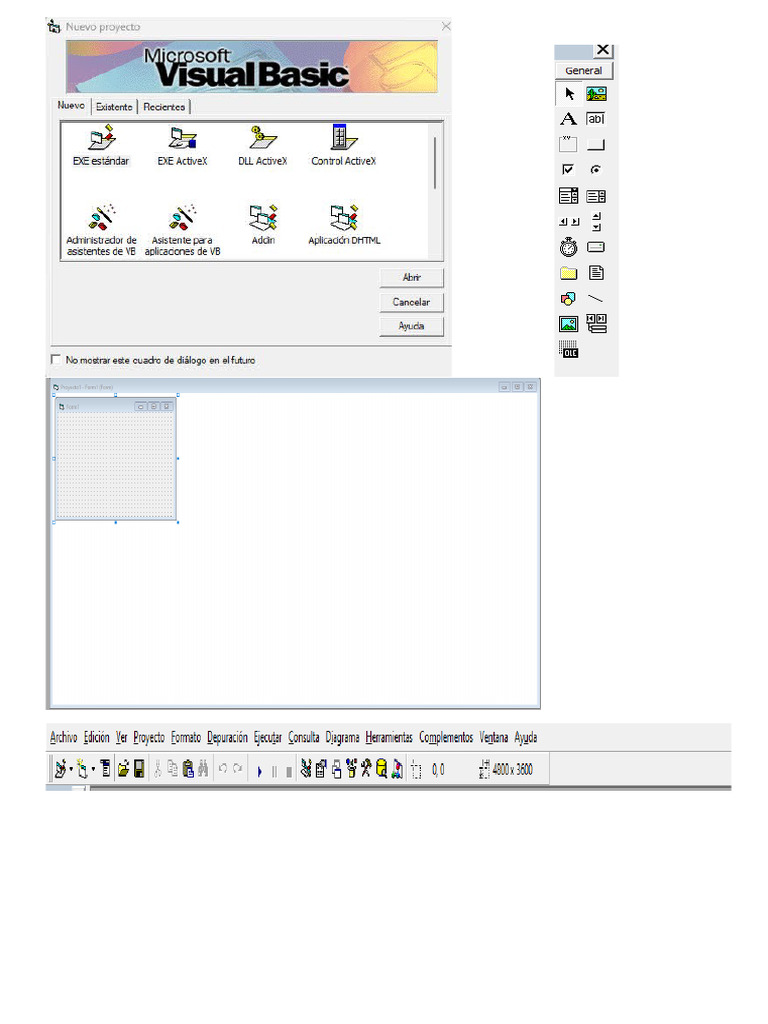Open the Depuración menu

pyautogui.click(x=227, y=737)
